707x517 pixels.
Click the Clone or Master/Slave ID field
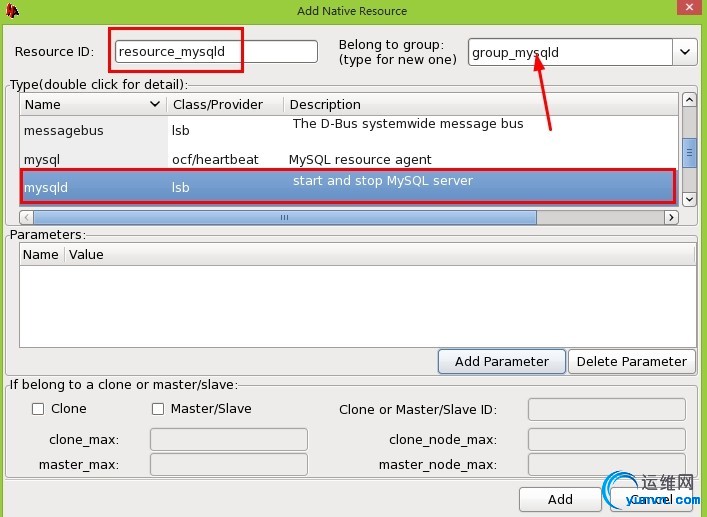tap(606, 409)
